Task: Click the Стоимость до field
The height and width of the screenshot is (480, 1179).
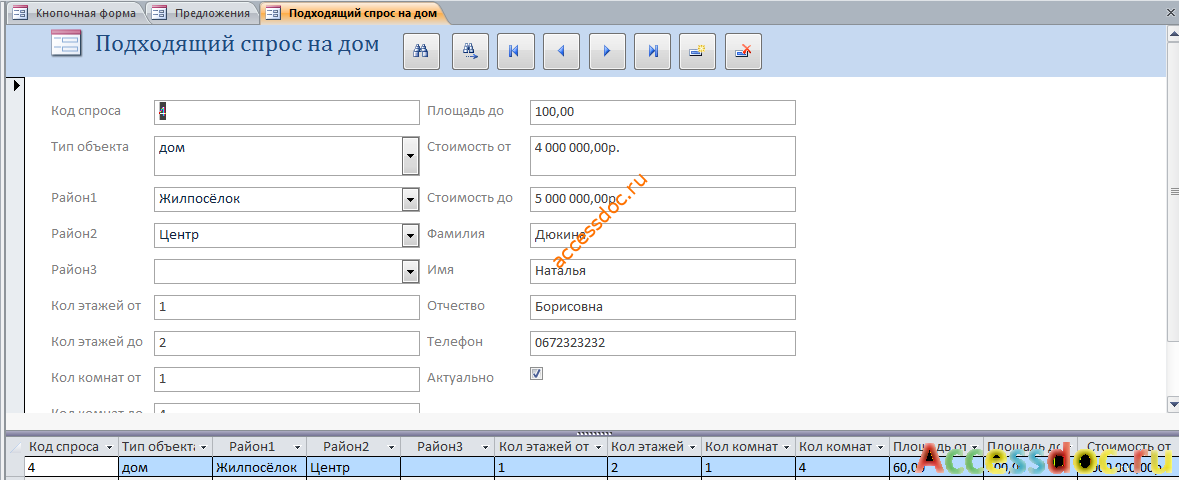Action: pyautogui.click(x=662, y=199)
